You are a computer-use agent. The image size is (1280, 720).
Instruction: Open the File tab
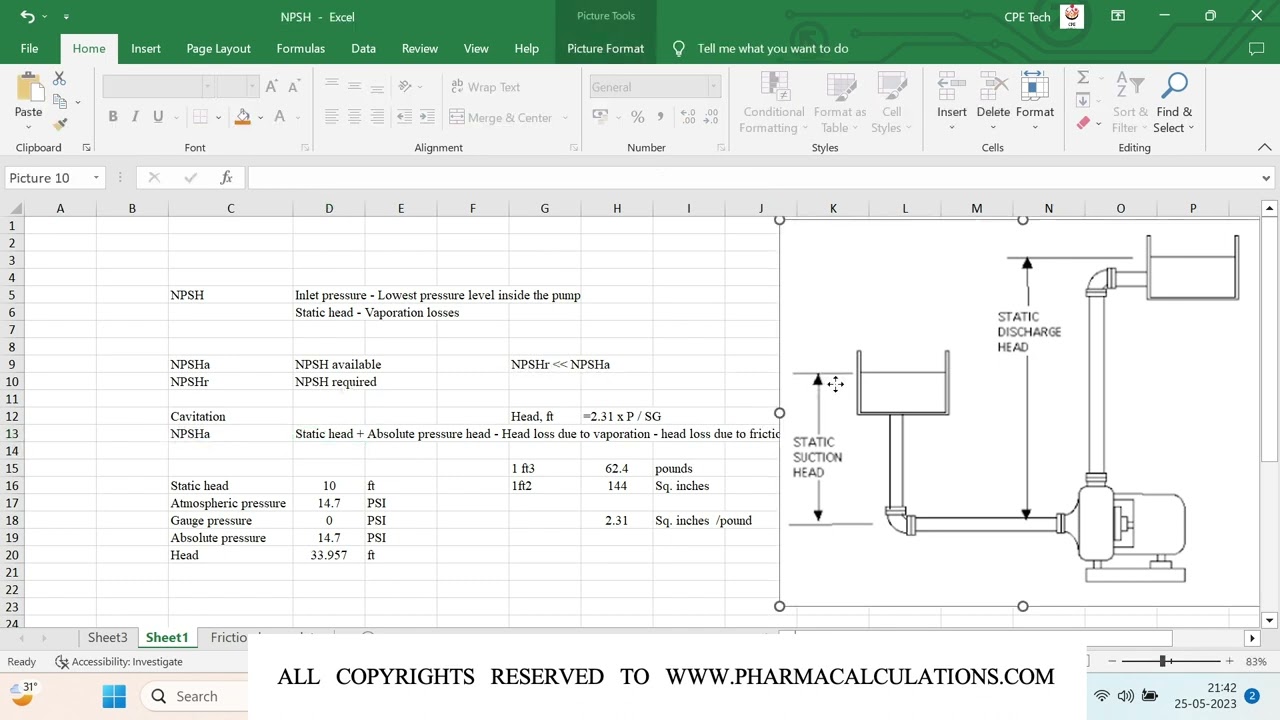click(x=29, y=48)
